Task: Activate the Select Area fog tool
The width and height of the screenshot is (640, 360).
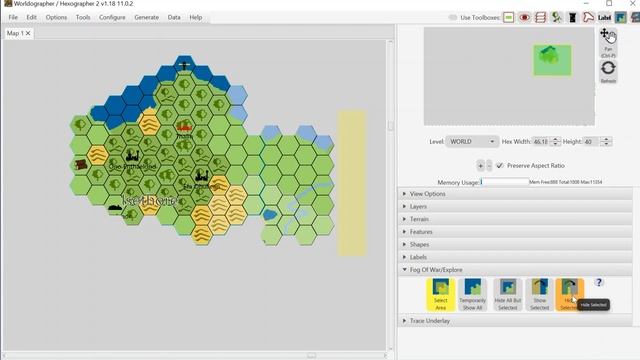Action: tap(440, 294)
